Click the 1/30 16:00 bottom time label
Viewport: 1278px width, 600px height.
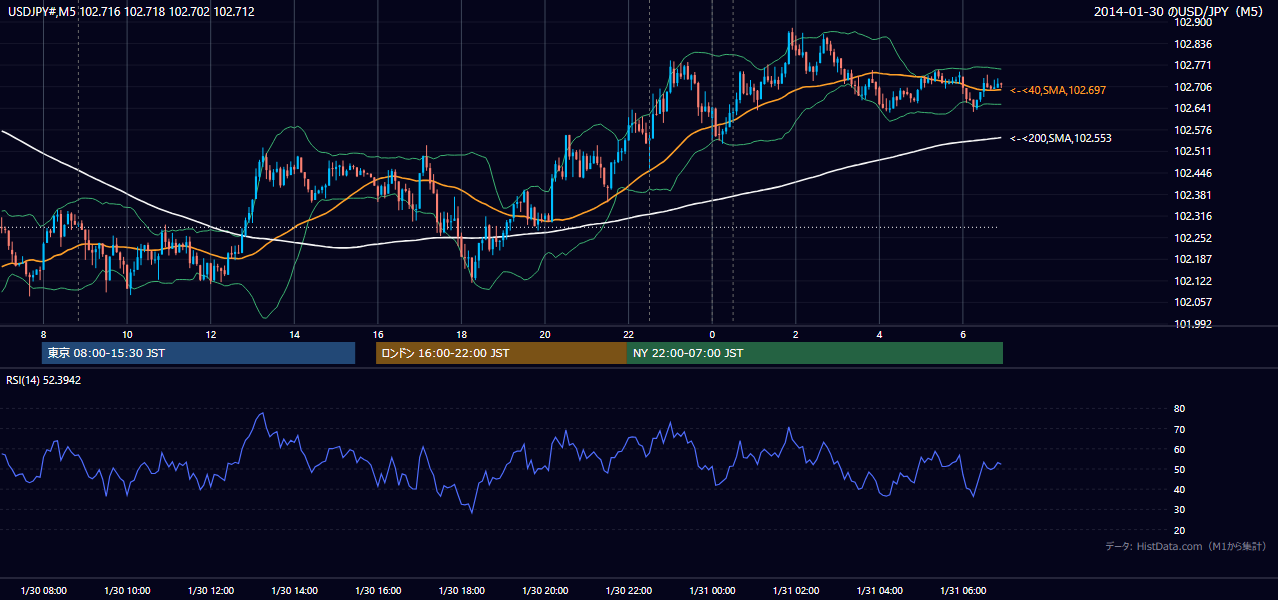378,590
